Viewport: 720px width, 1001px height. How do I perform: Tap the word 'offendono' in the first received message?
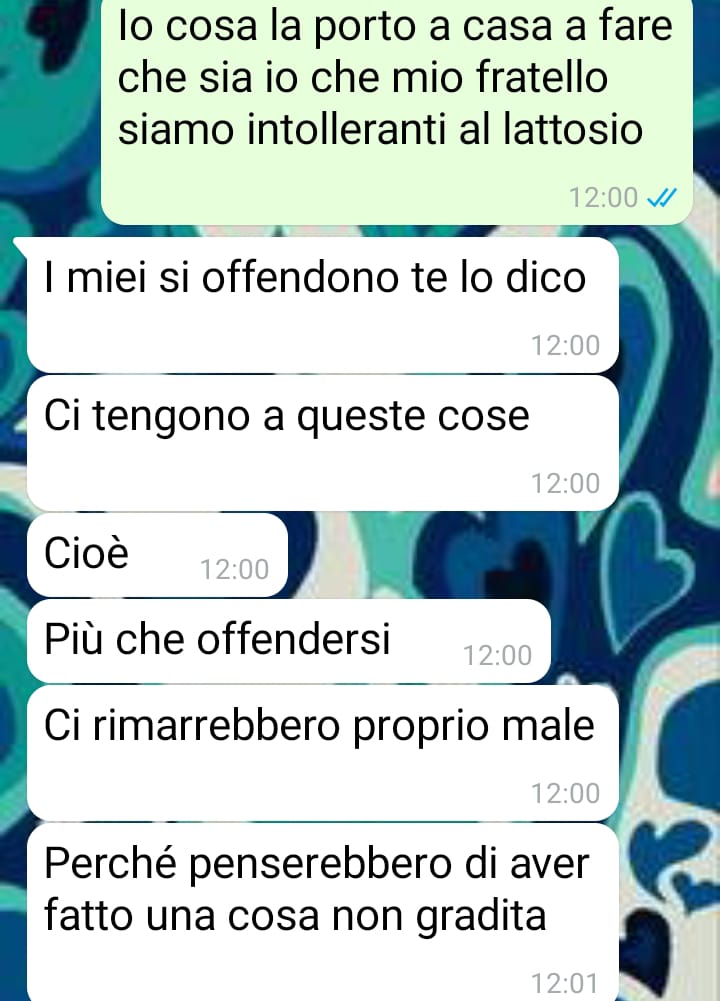(x=300, y=278)
